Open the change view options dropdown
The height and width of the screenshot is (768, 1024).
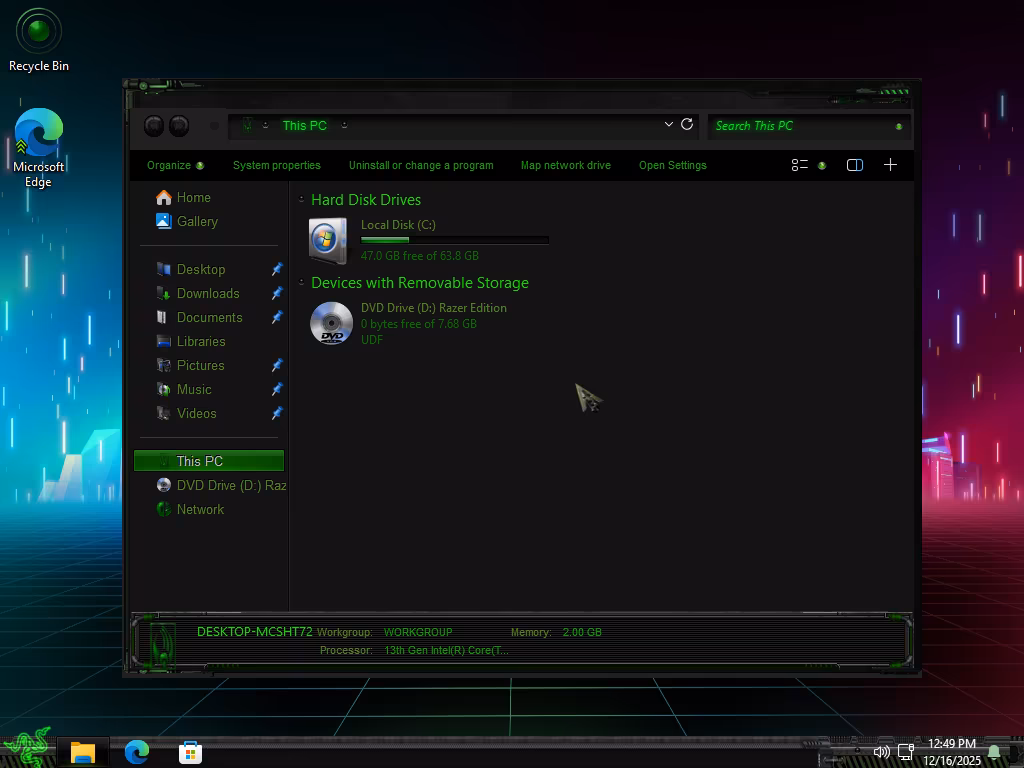(808, 165)
